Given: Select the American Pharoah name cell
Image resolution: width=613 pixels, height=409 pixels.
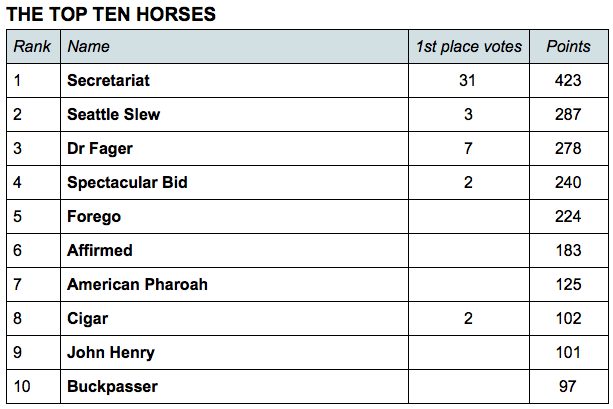Looking at the screenshot, I should (235, 285).
